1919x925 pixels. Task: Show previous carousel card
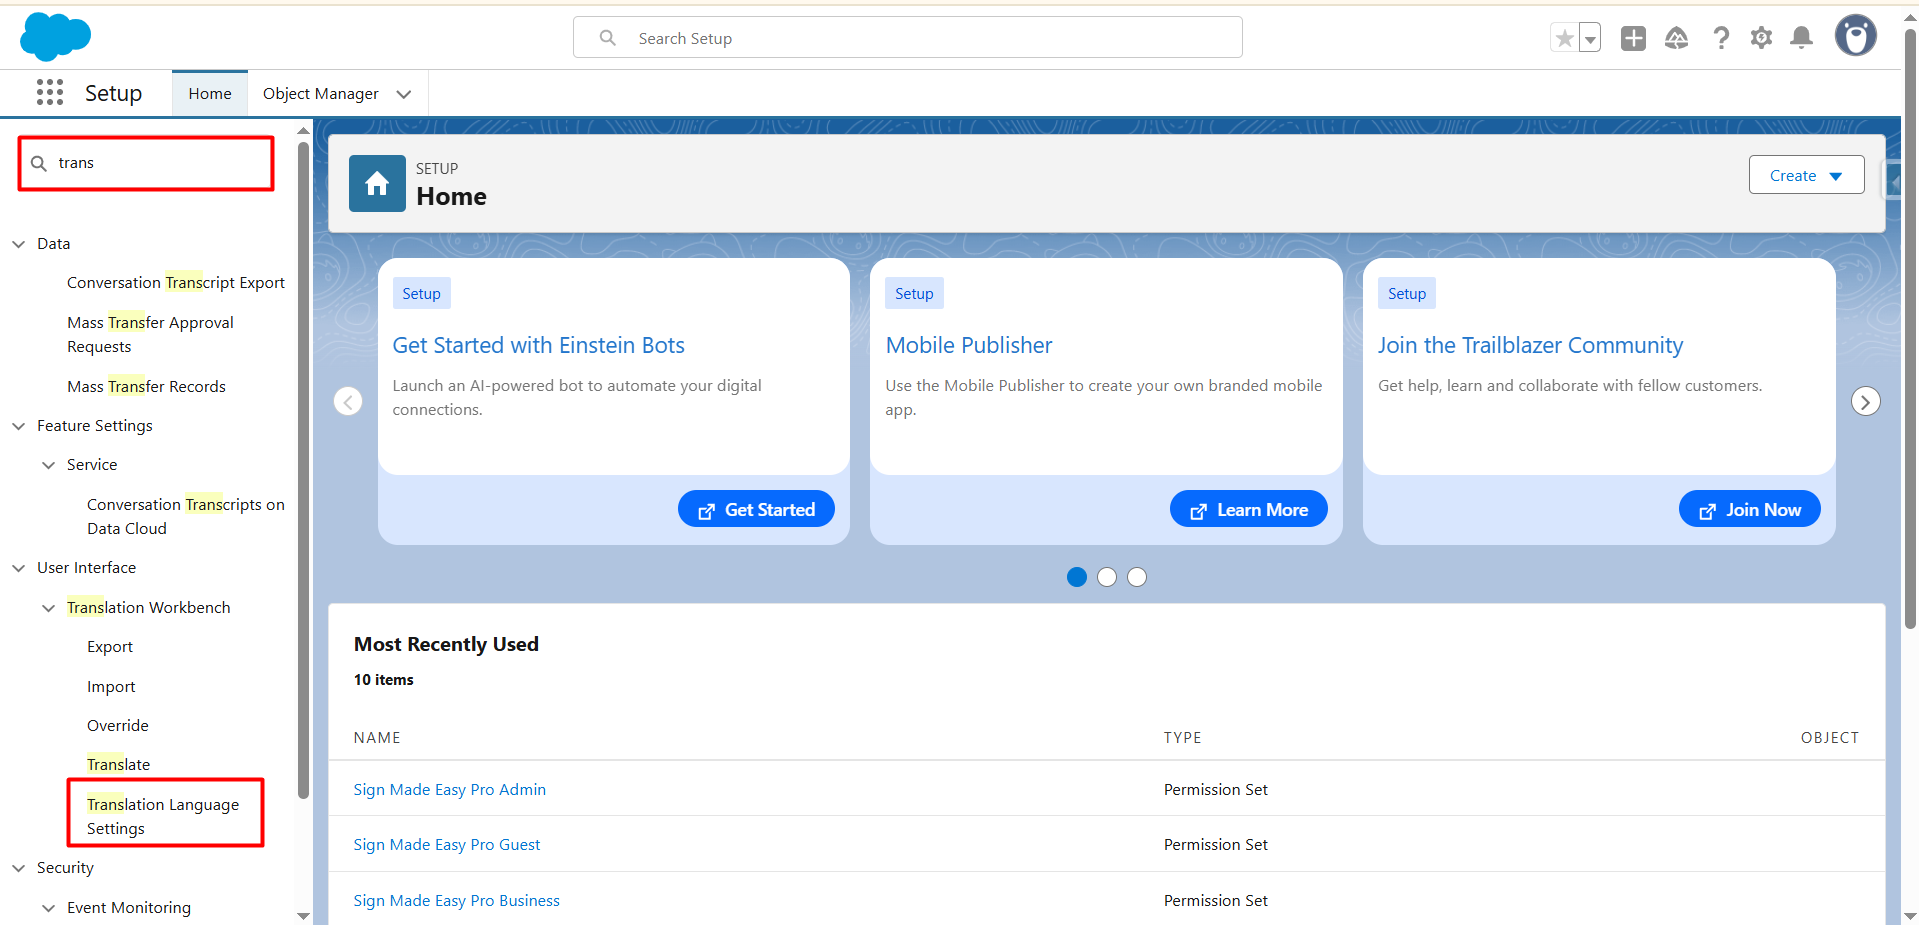click(x=348, y=402)
